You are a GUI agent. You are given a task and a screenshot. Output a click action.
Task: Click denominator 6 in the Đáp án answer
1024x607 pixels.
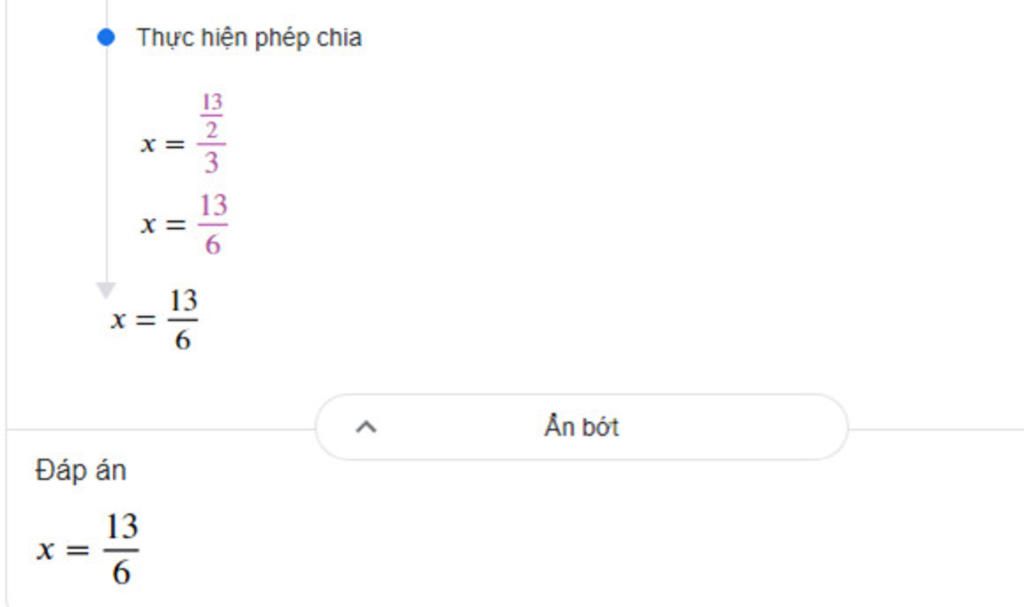(x=121, y=573)
